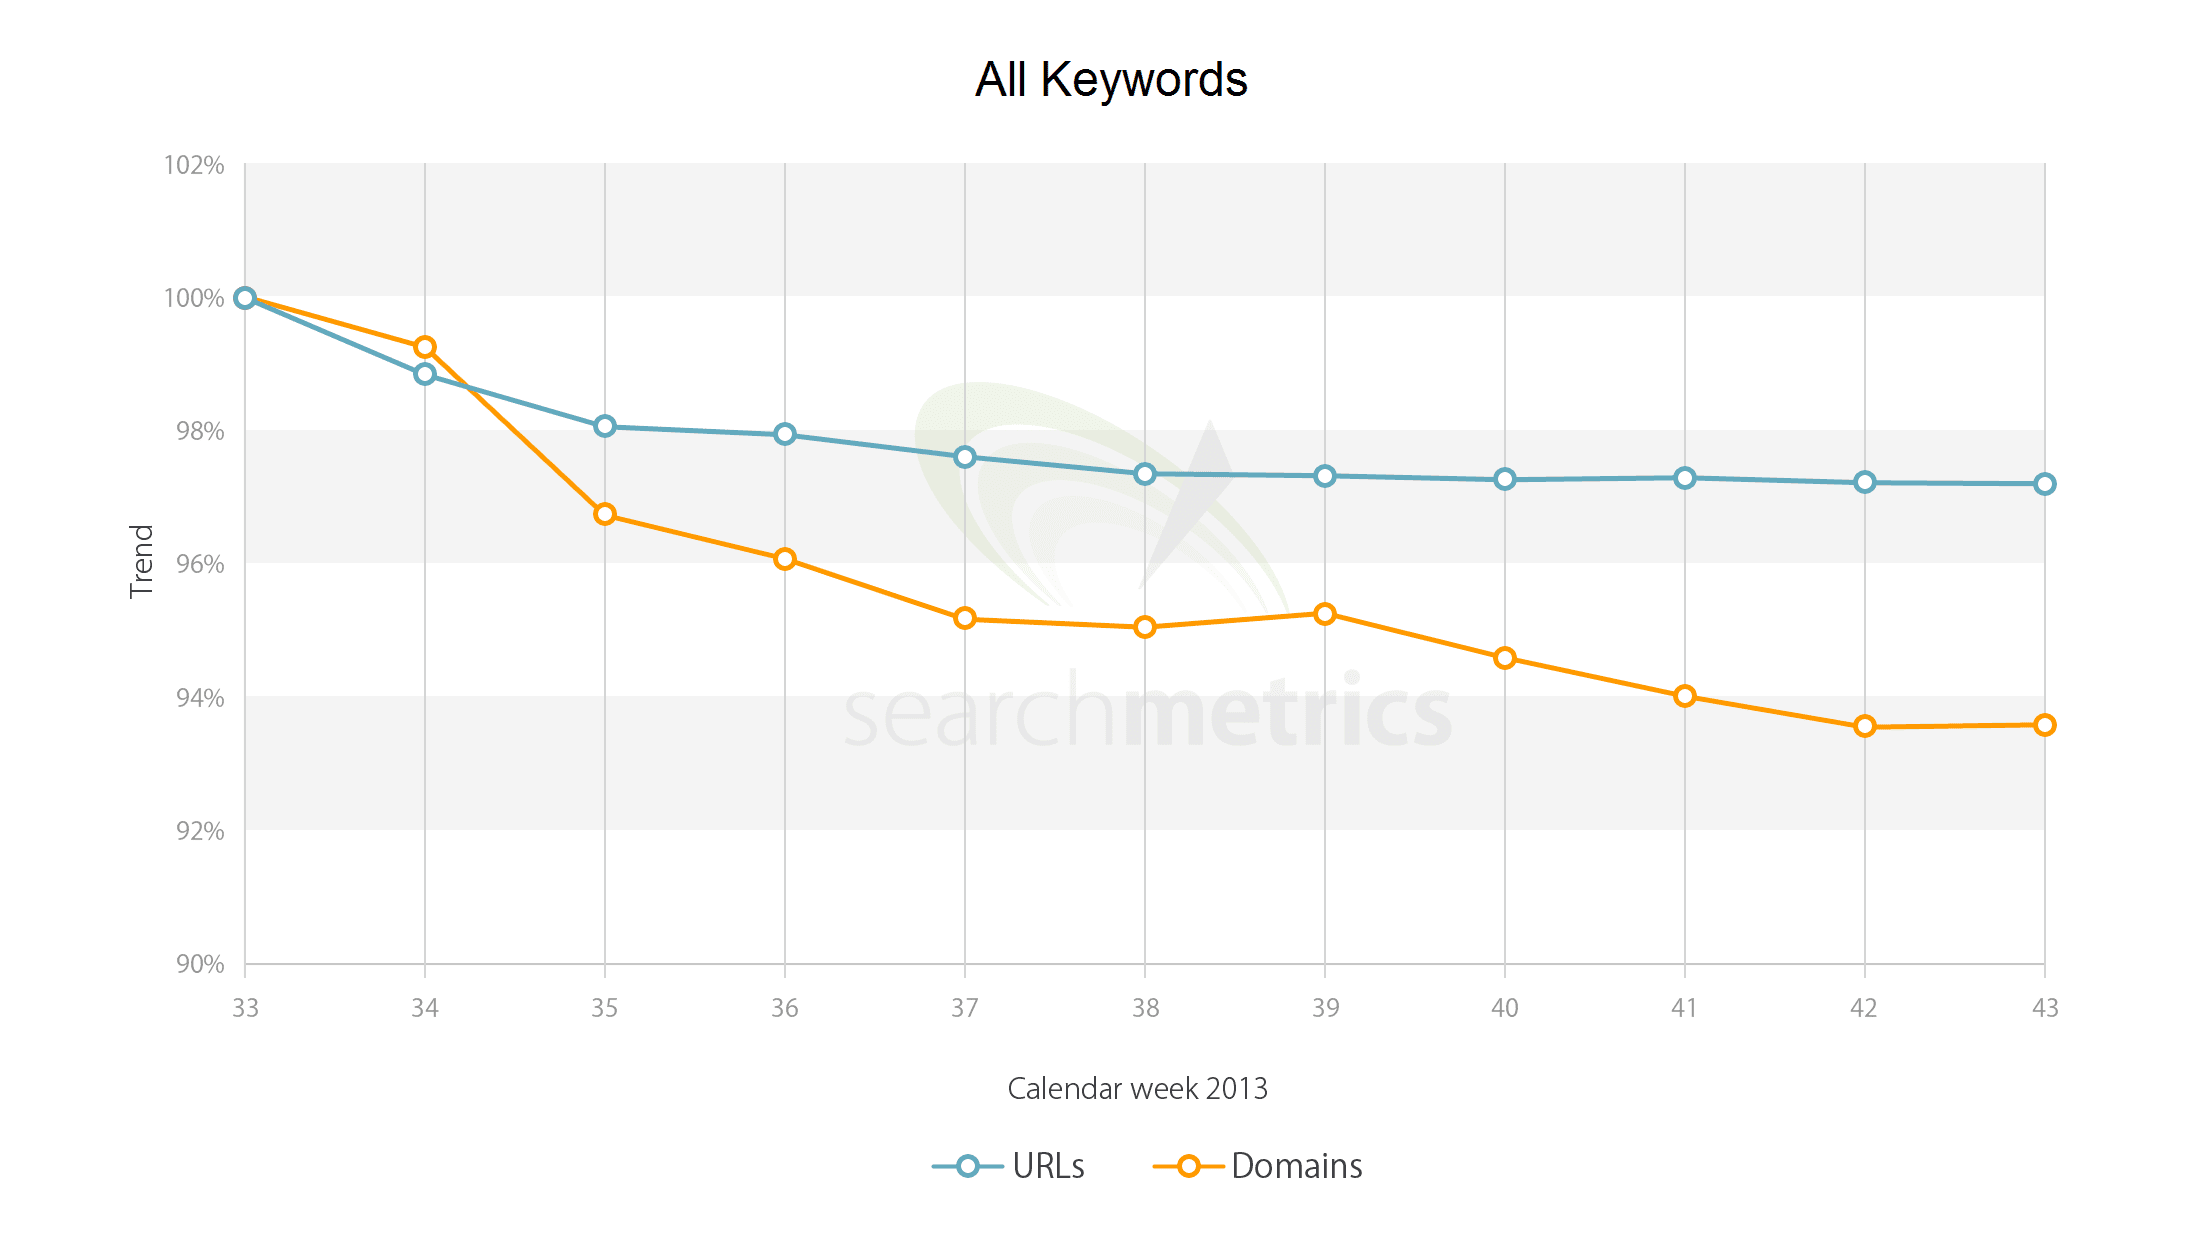Screen dimensions: 2200x1238
Task: Click the Domains point at week 41
Action: [x=1685, y=696]
